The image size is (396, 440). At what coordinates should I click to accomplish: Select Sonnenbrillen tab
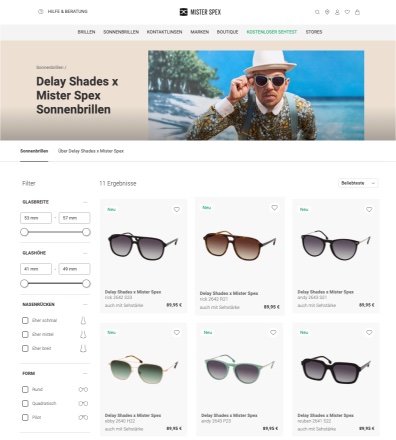[34, 151]
